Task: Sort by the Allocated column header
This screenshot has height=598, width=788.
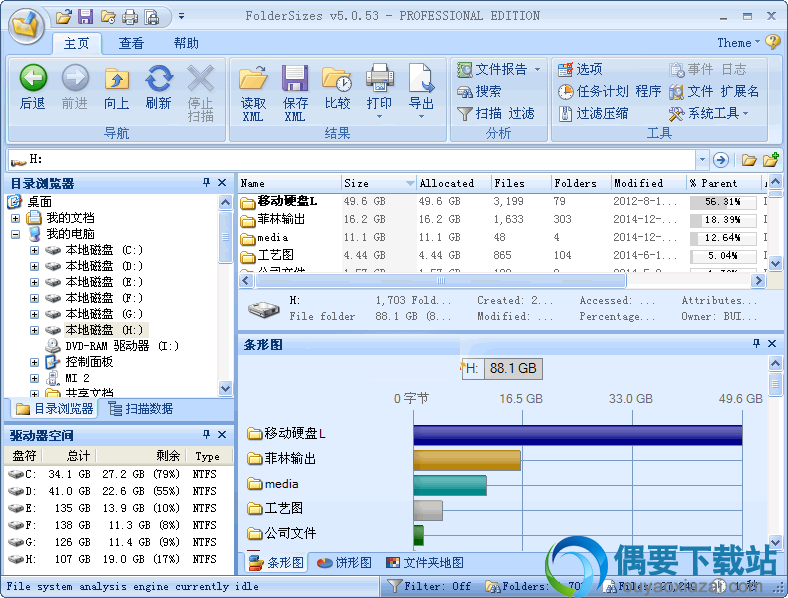Action: [454, 183]
